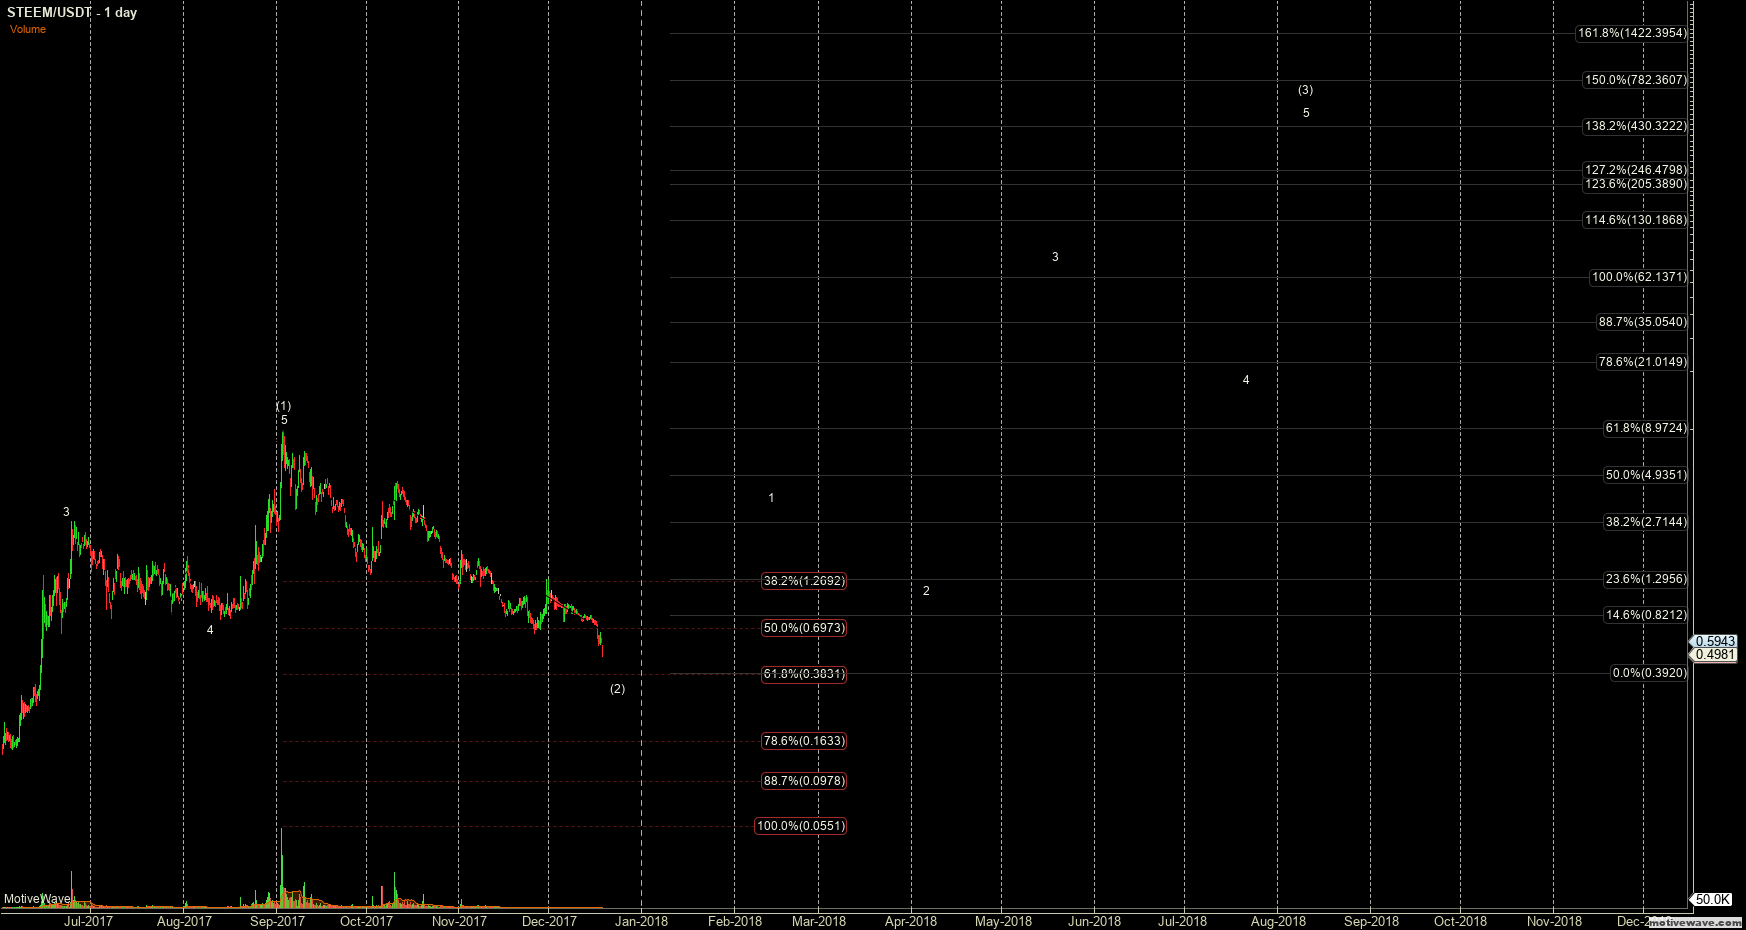
Task: Select the orange Volume study label
Action: pos(28,29)
